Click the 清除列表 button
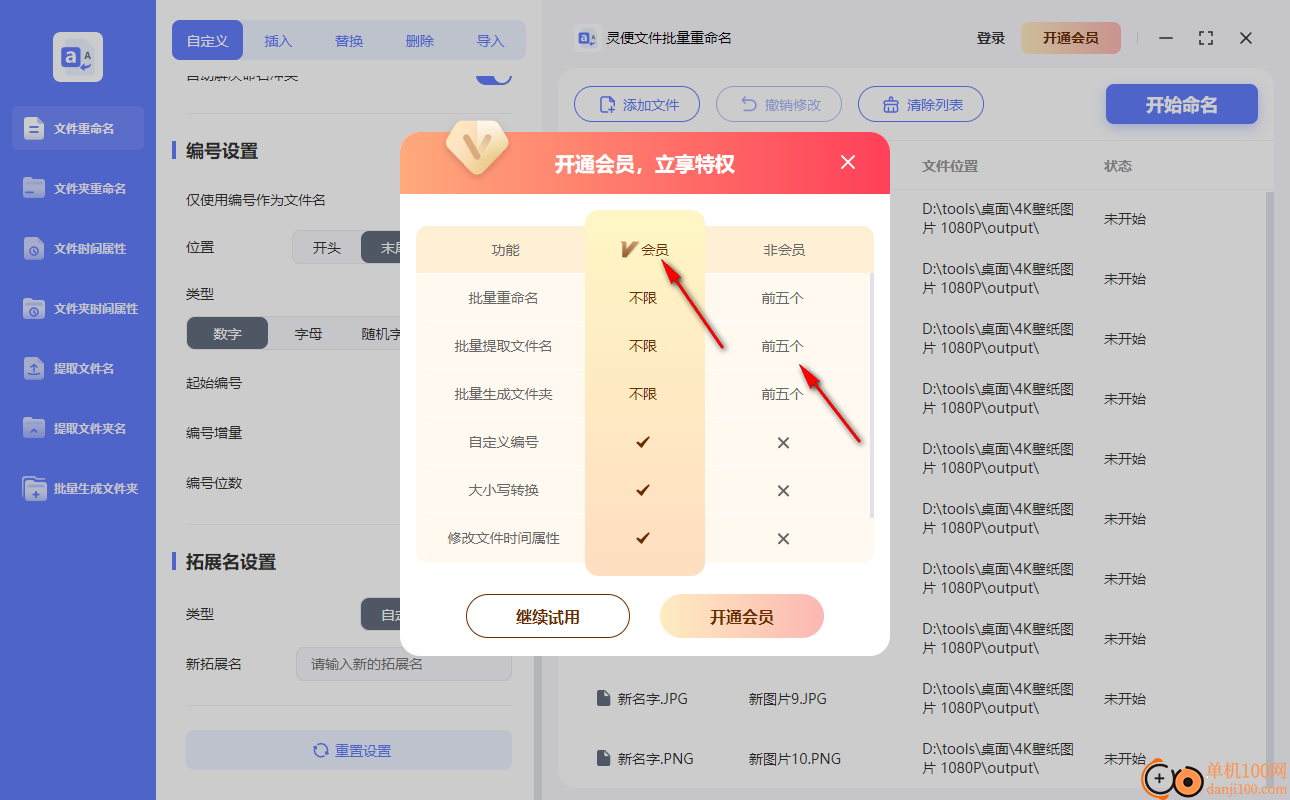The image size is (1290, 800). (x=921, y=104)
